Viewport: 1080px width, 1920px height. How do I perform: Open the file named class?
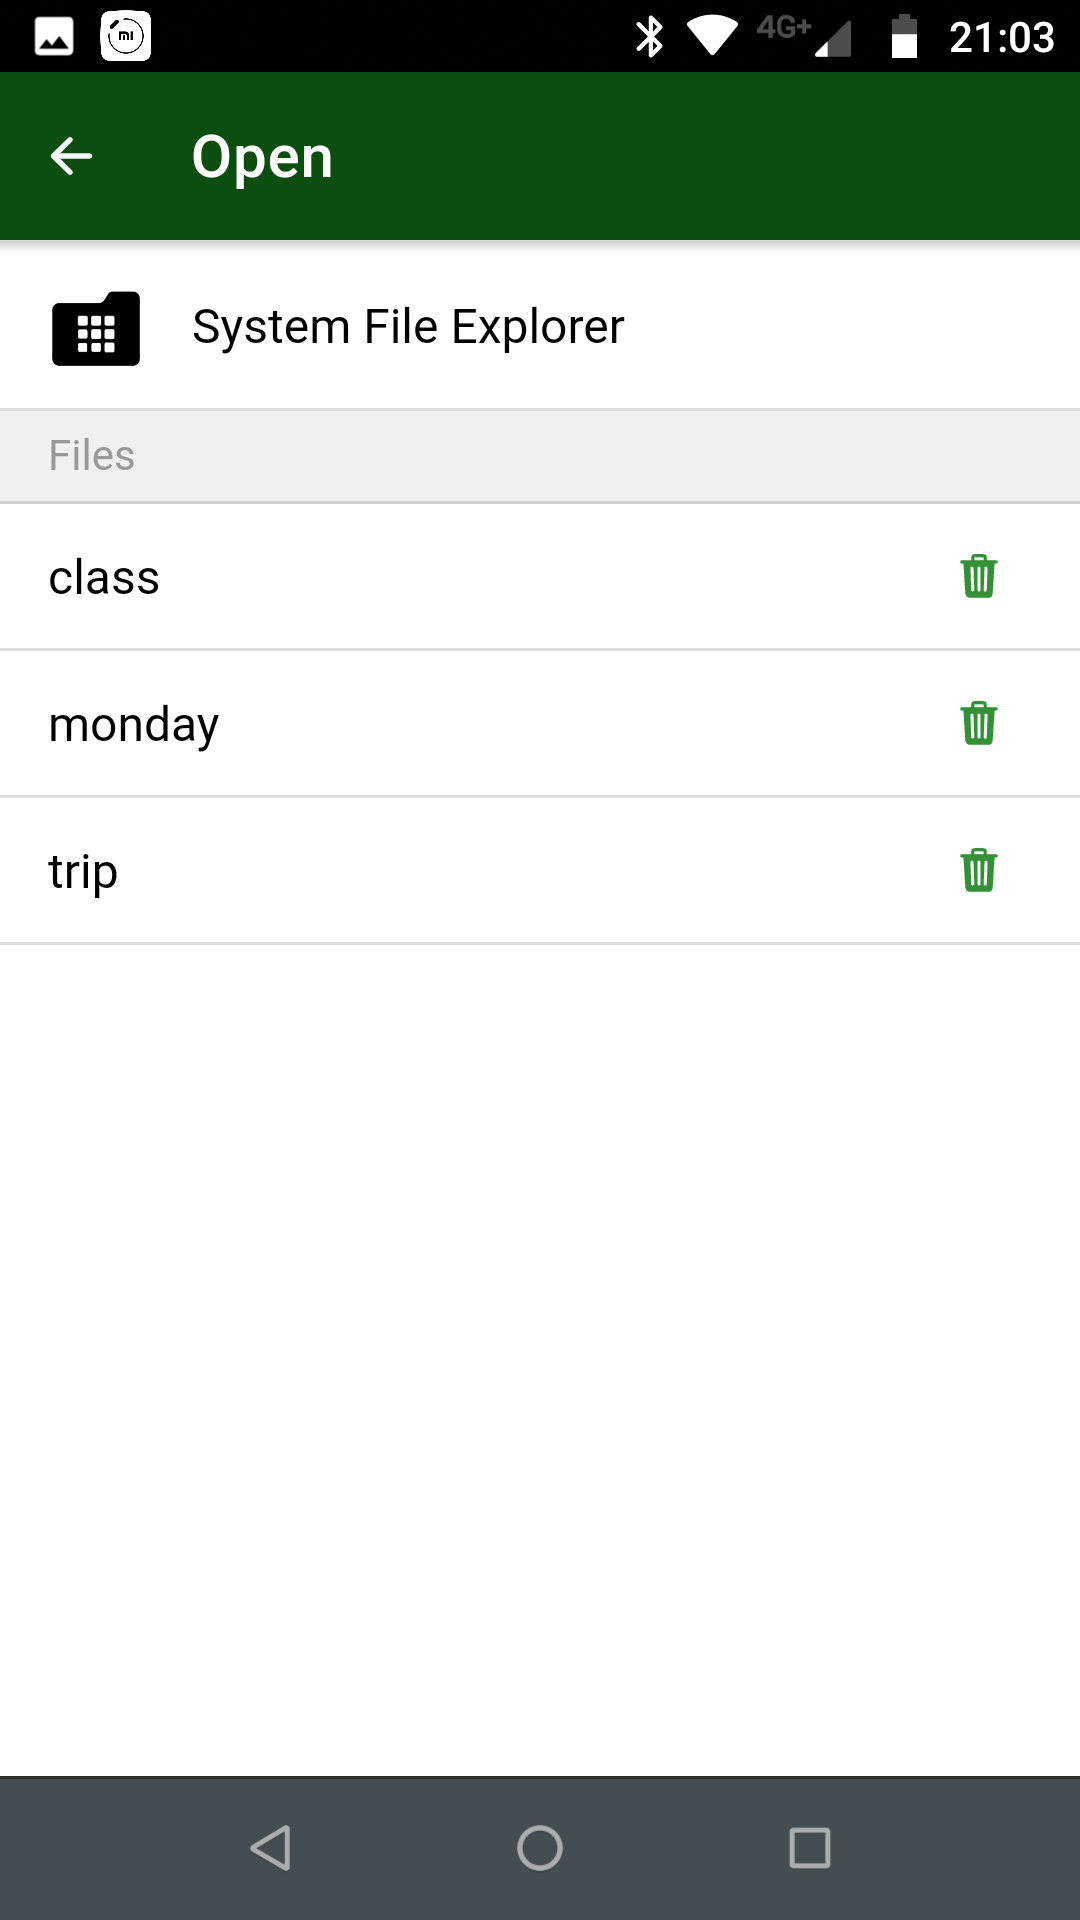104,578
